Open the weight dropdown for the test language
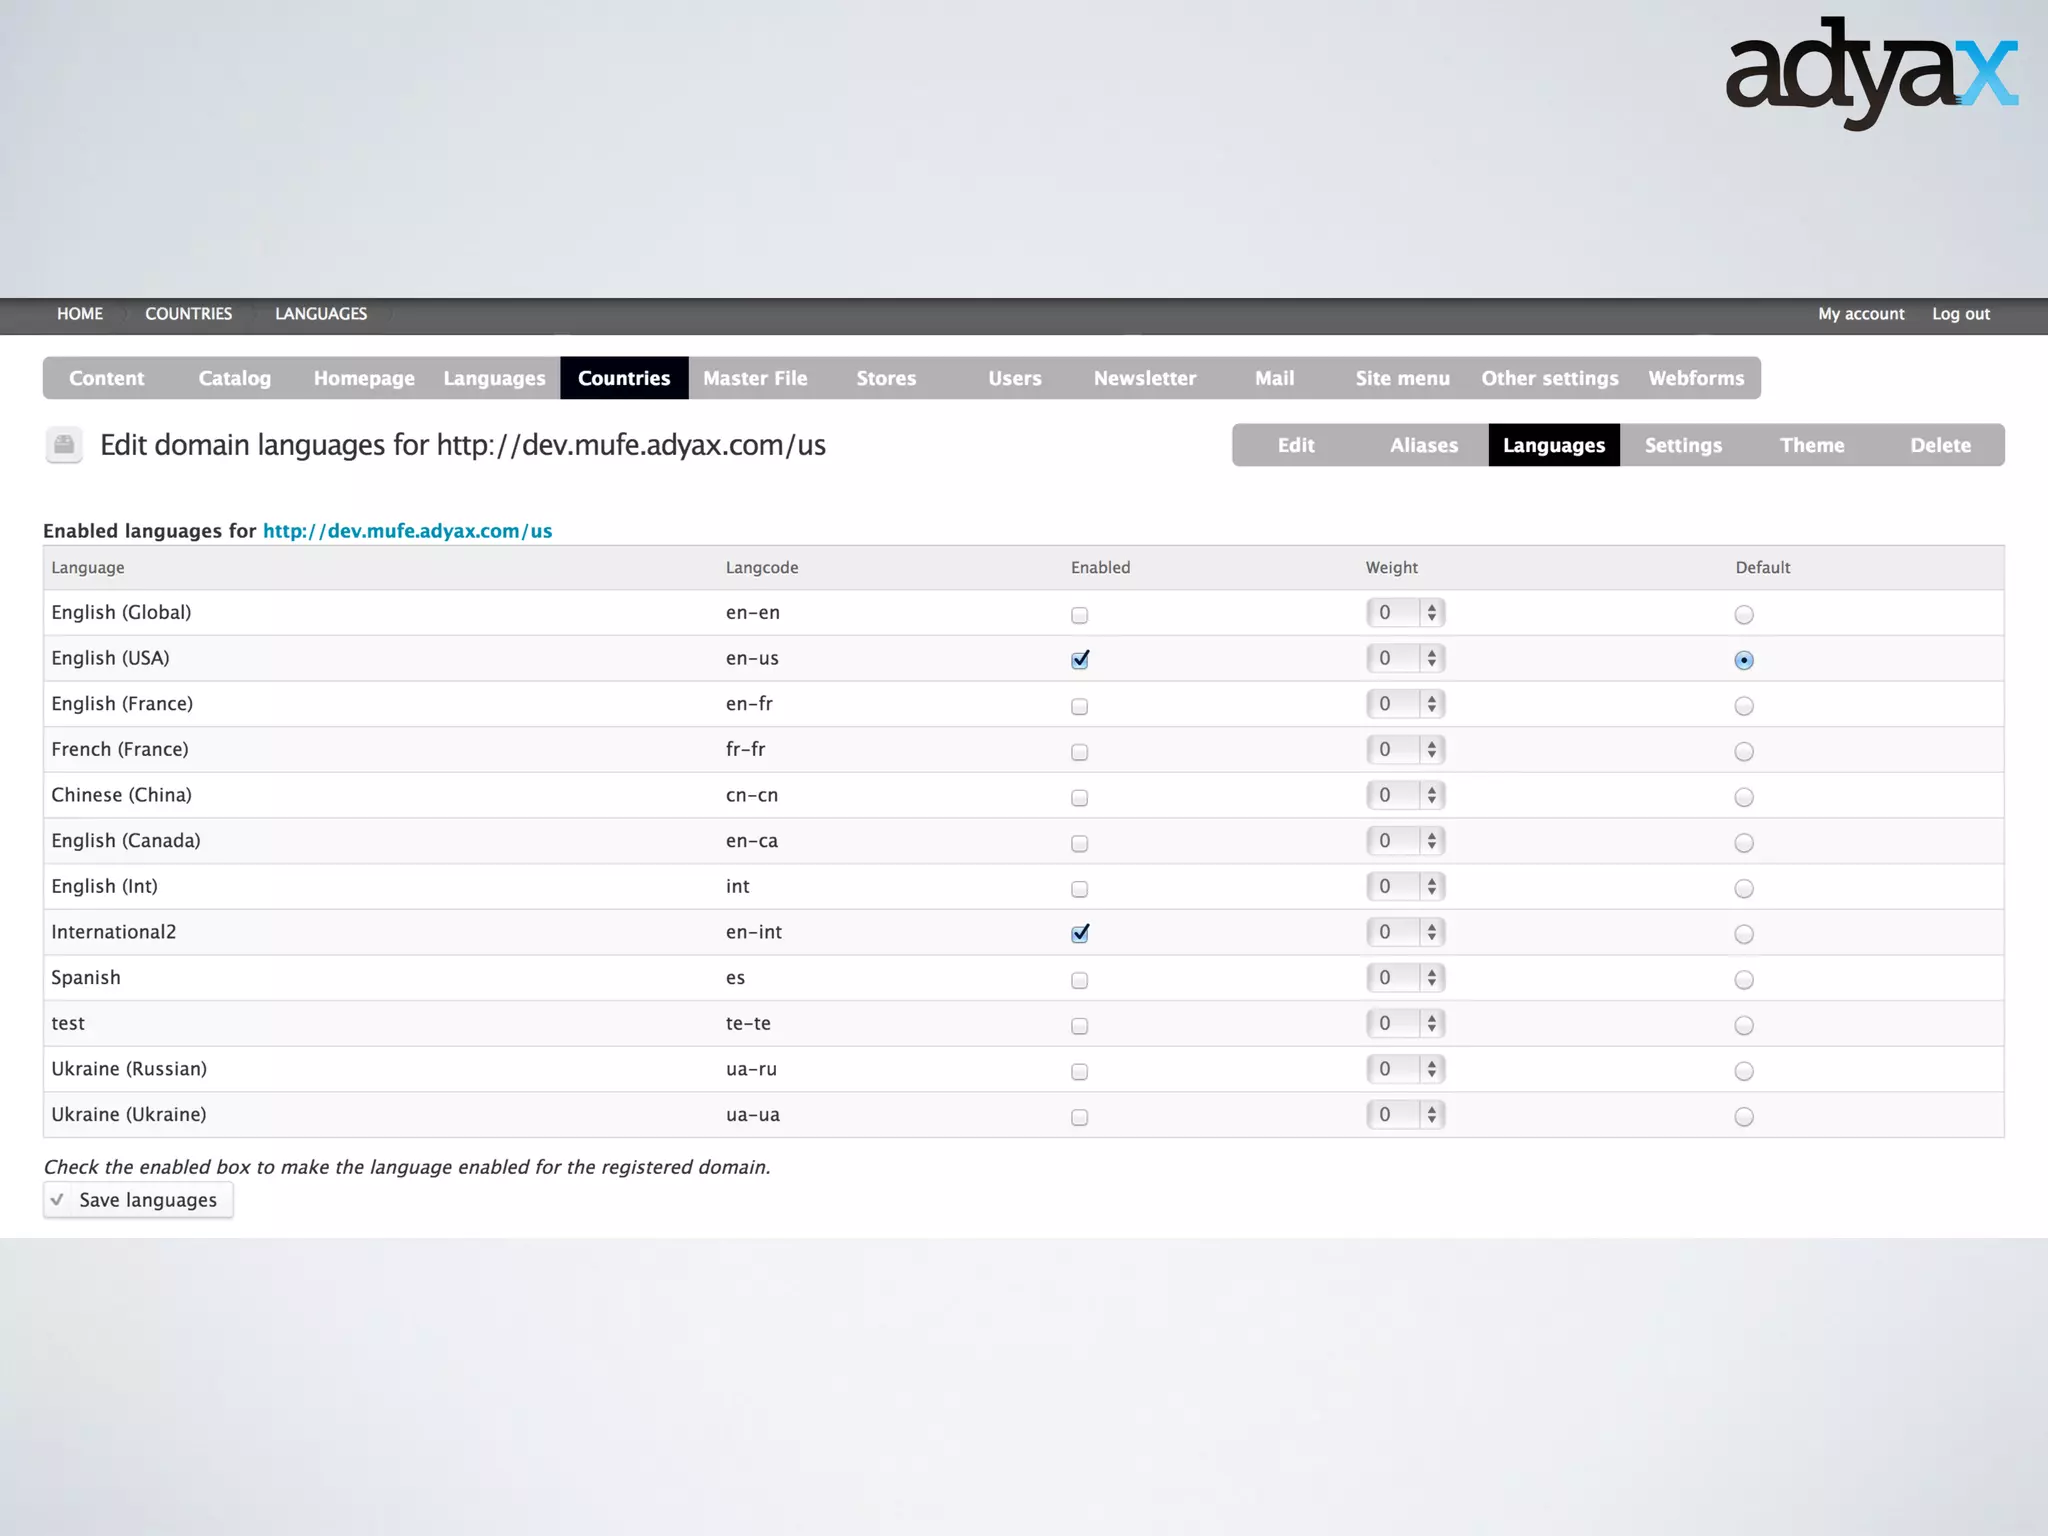The image size is (2048, 1536). [1405, 1023]
